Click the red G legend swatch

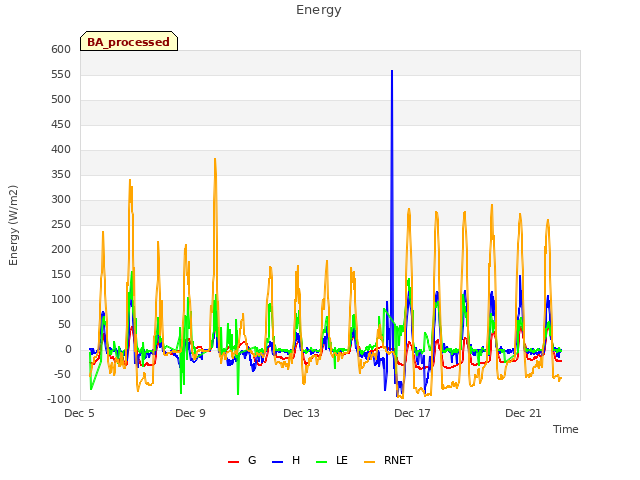click(x=233, y=462)
